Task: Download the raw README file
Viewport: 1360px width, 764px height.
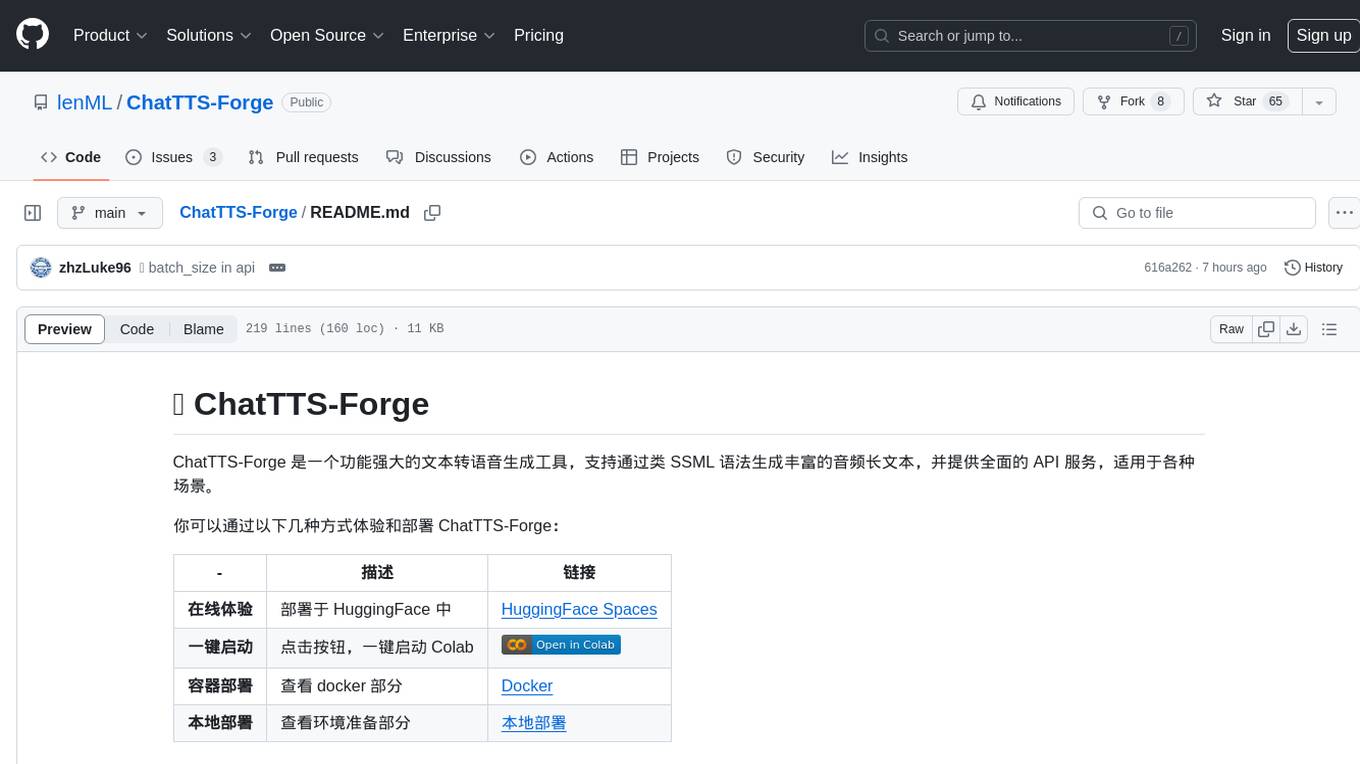Action: [1293, 329]
